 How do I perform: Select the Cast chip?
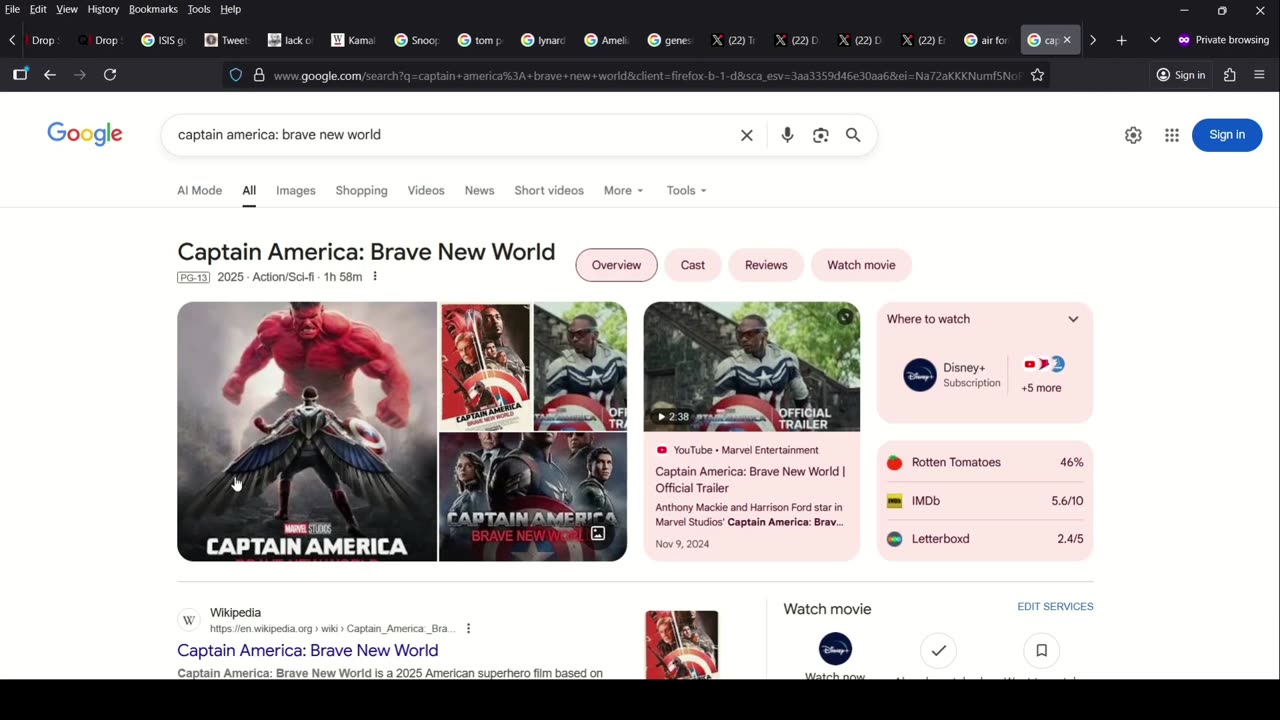pyautogui.click(x=693, y=265)
